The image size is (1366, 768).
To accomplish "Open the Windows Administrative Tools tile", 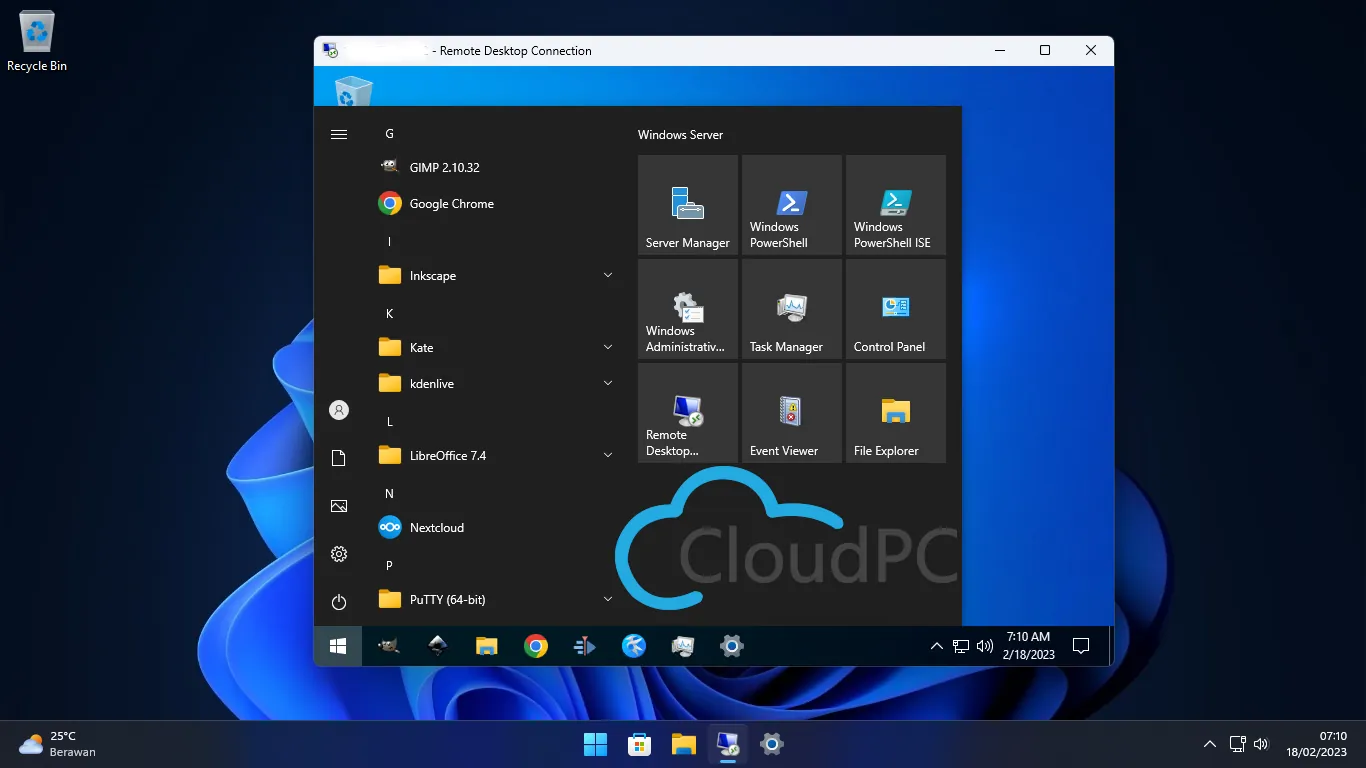I will coord(688,309).
